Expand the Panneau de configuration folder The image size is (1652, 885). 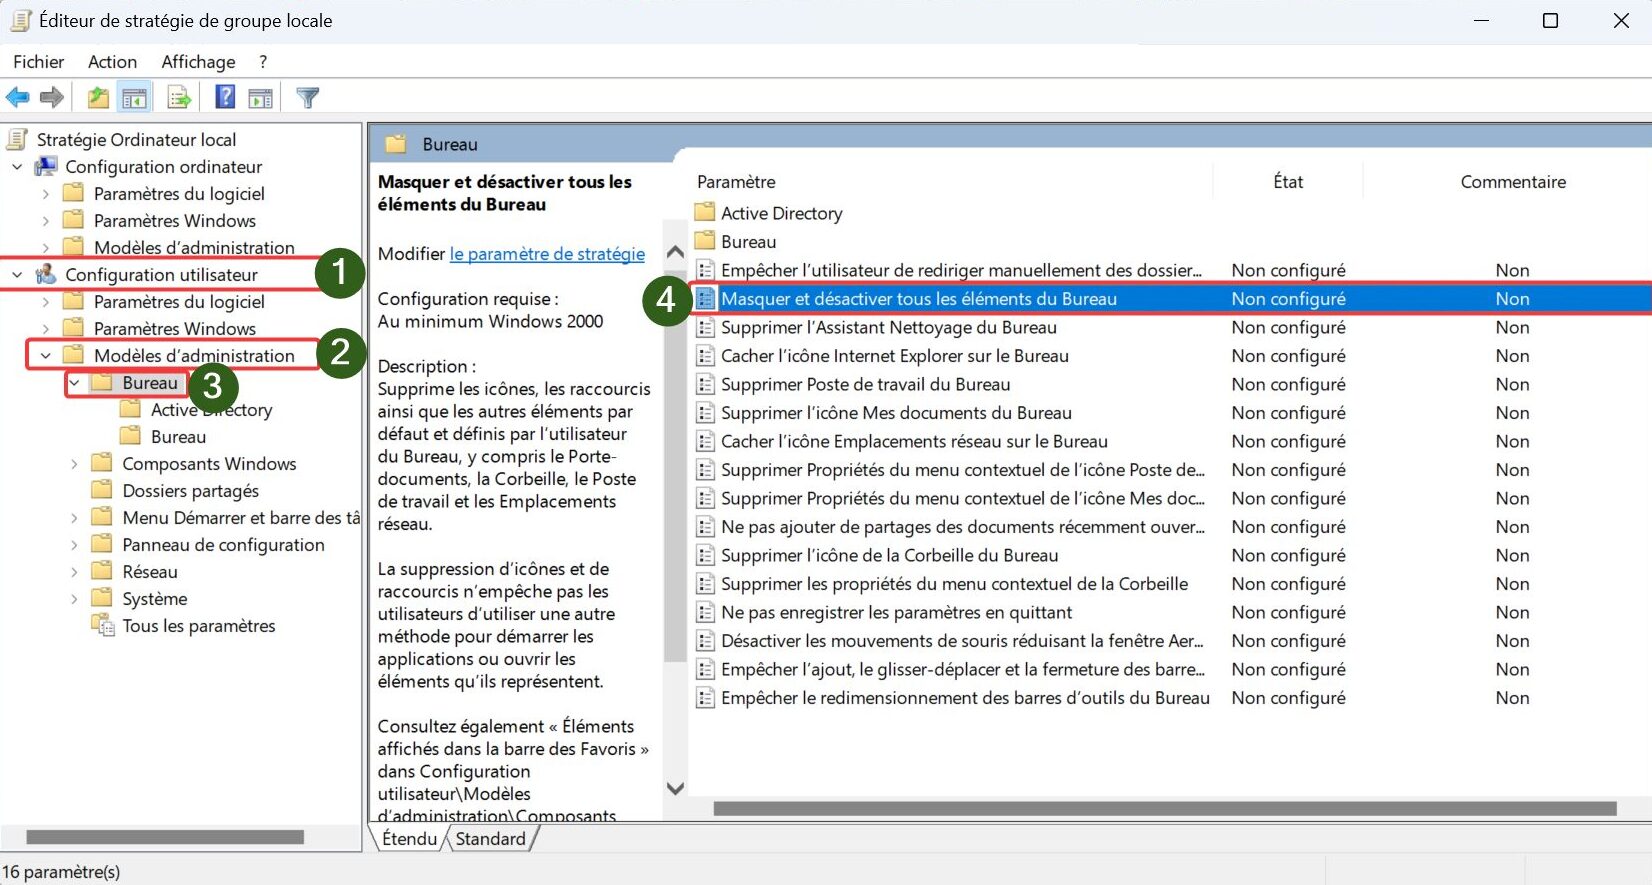(74, 545)
